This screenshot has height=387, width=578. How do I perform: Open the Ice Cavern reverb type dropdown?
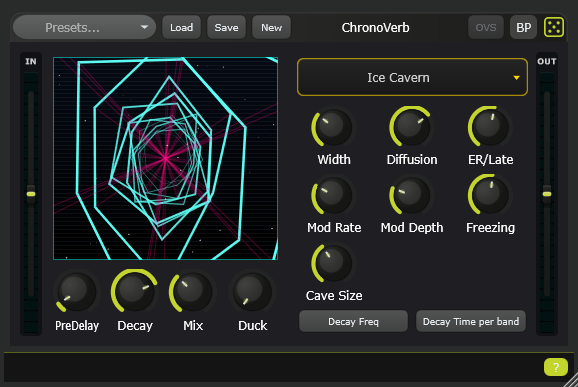point(412,77)
